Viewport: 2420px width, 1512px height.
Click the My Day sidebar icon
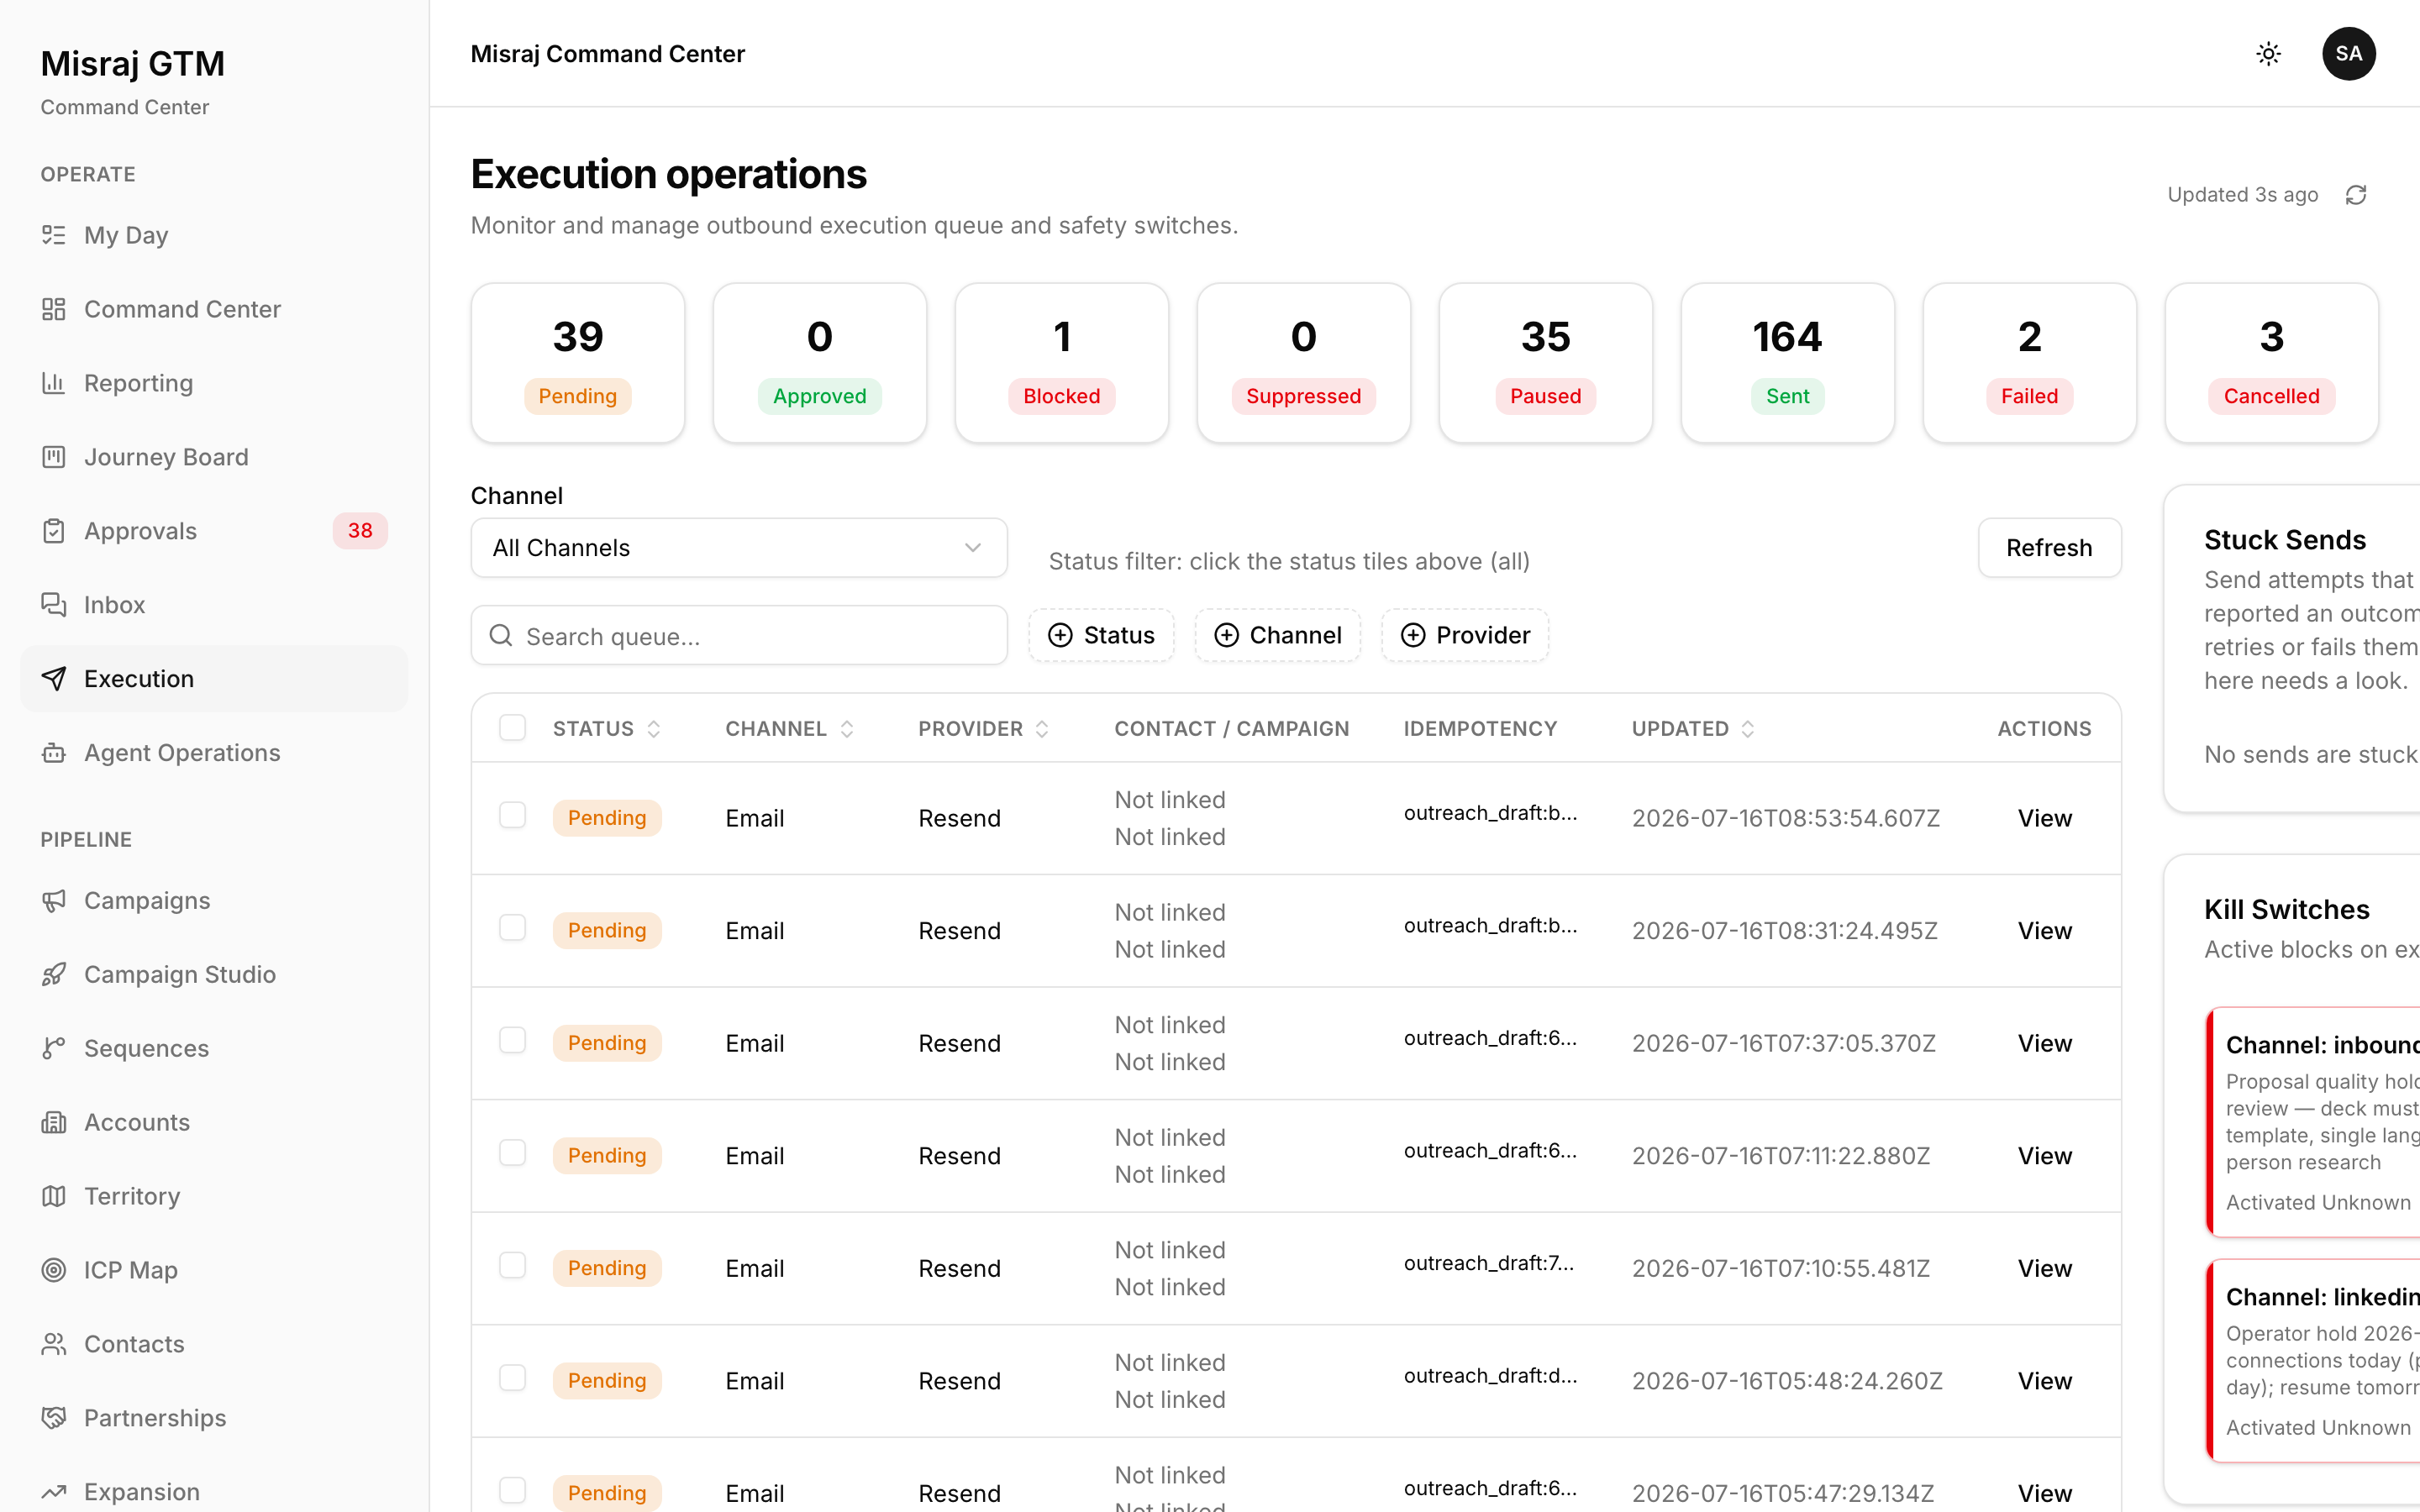[x=54, y=235]
